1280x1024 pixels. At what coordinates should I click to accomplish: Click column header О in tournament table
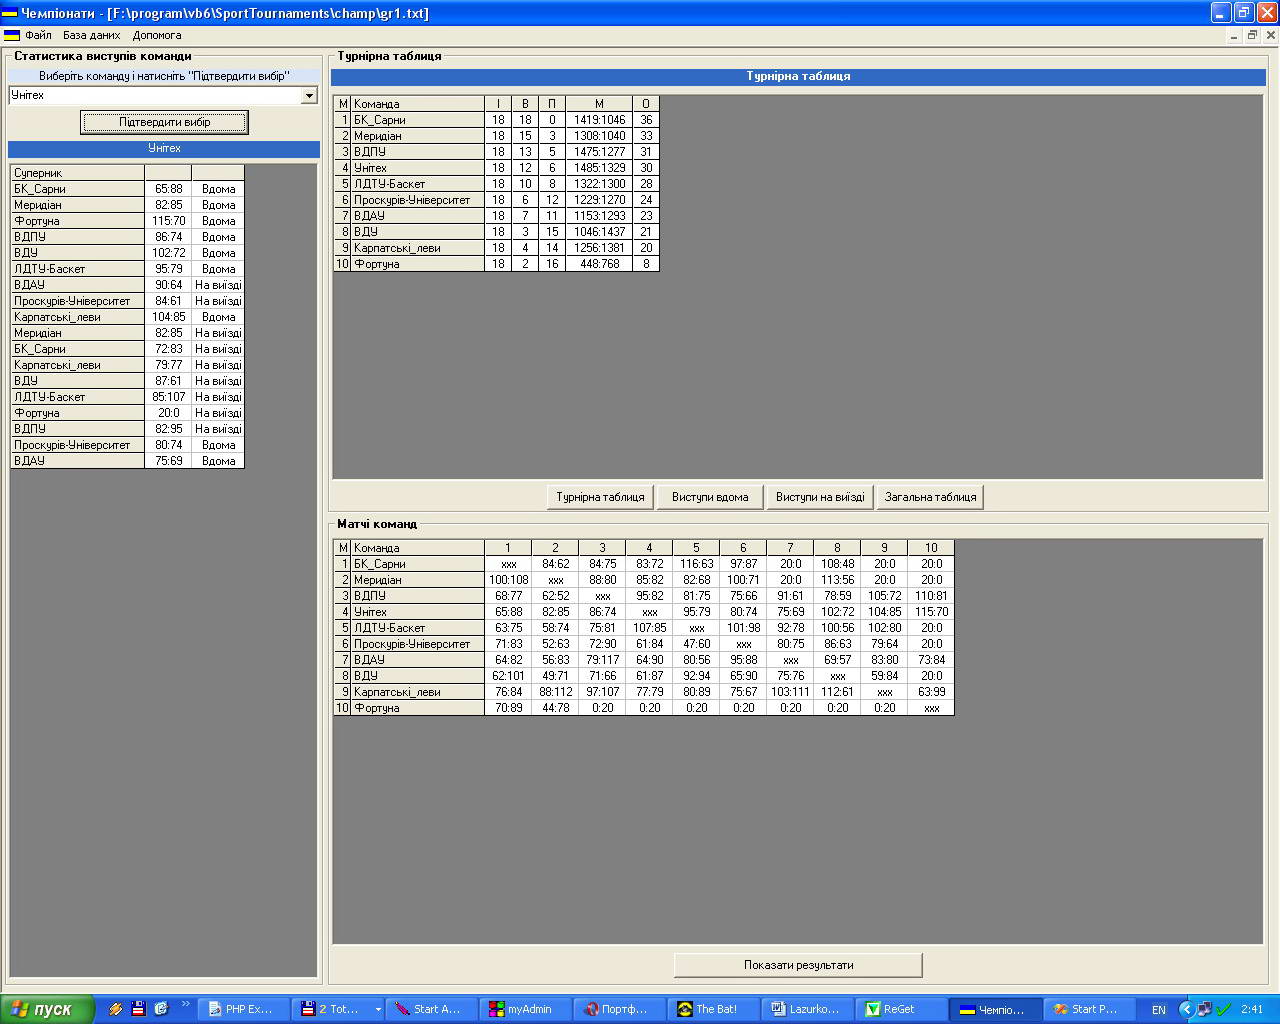click(646, 104)
